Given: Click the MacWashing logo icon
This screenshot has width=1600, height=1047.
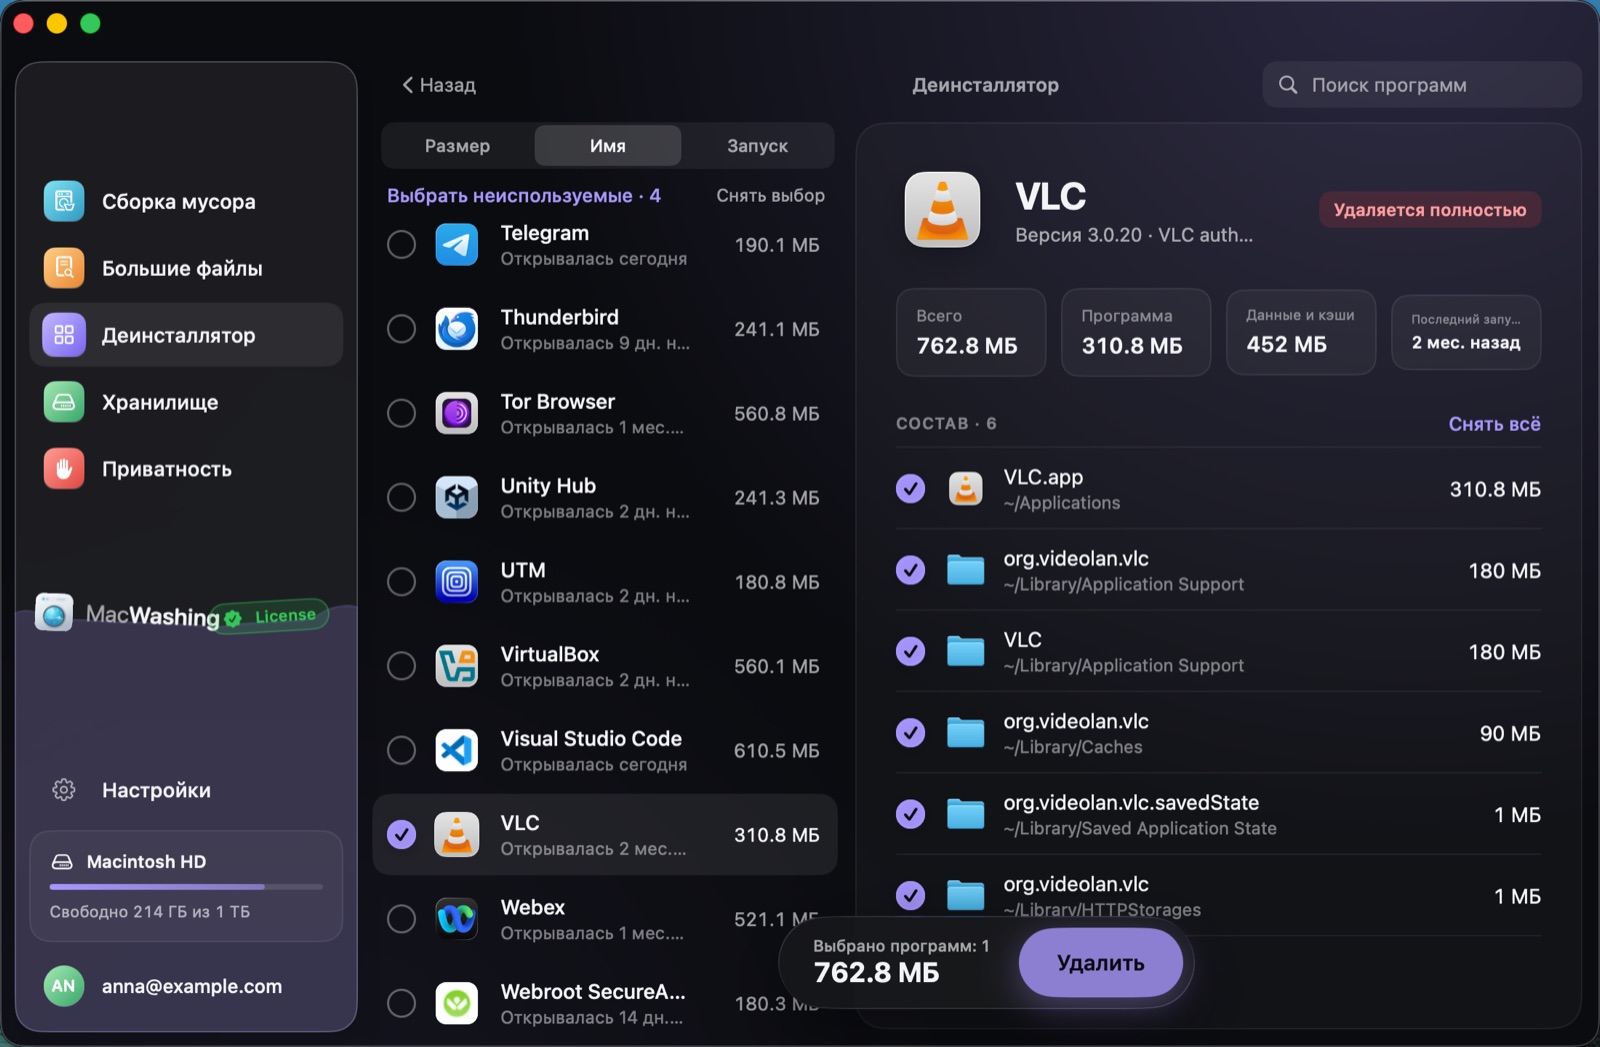Looking at the screenshot, I should click(54, 613).
